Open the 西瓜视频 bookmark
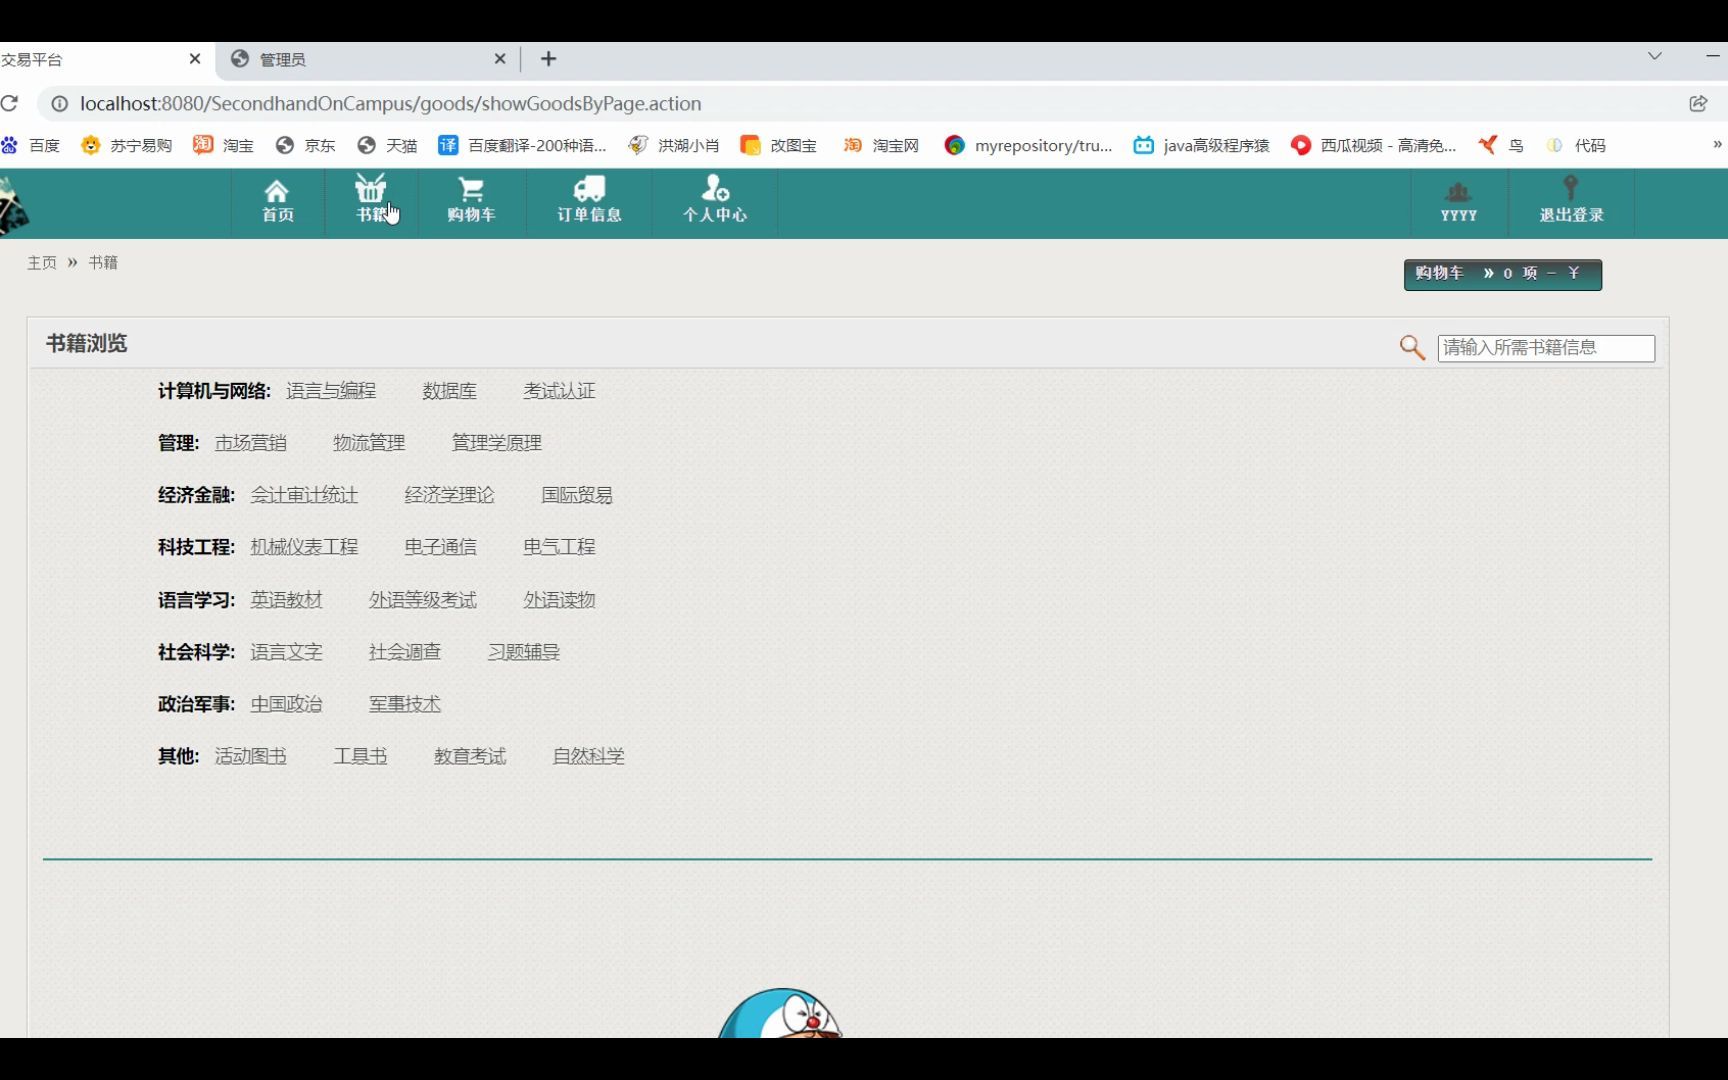This screenshot has height=1080, width=1728. 1374,145
